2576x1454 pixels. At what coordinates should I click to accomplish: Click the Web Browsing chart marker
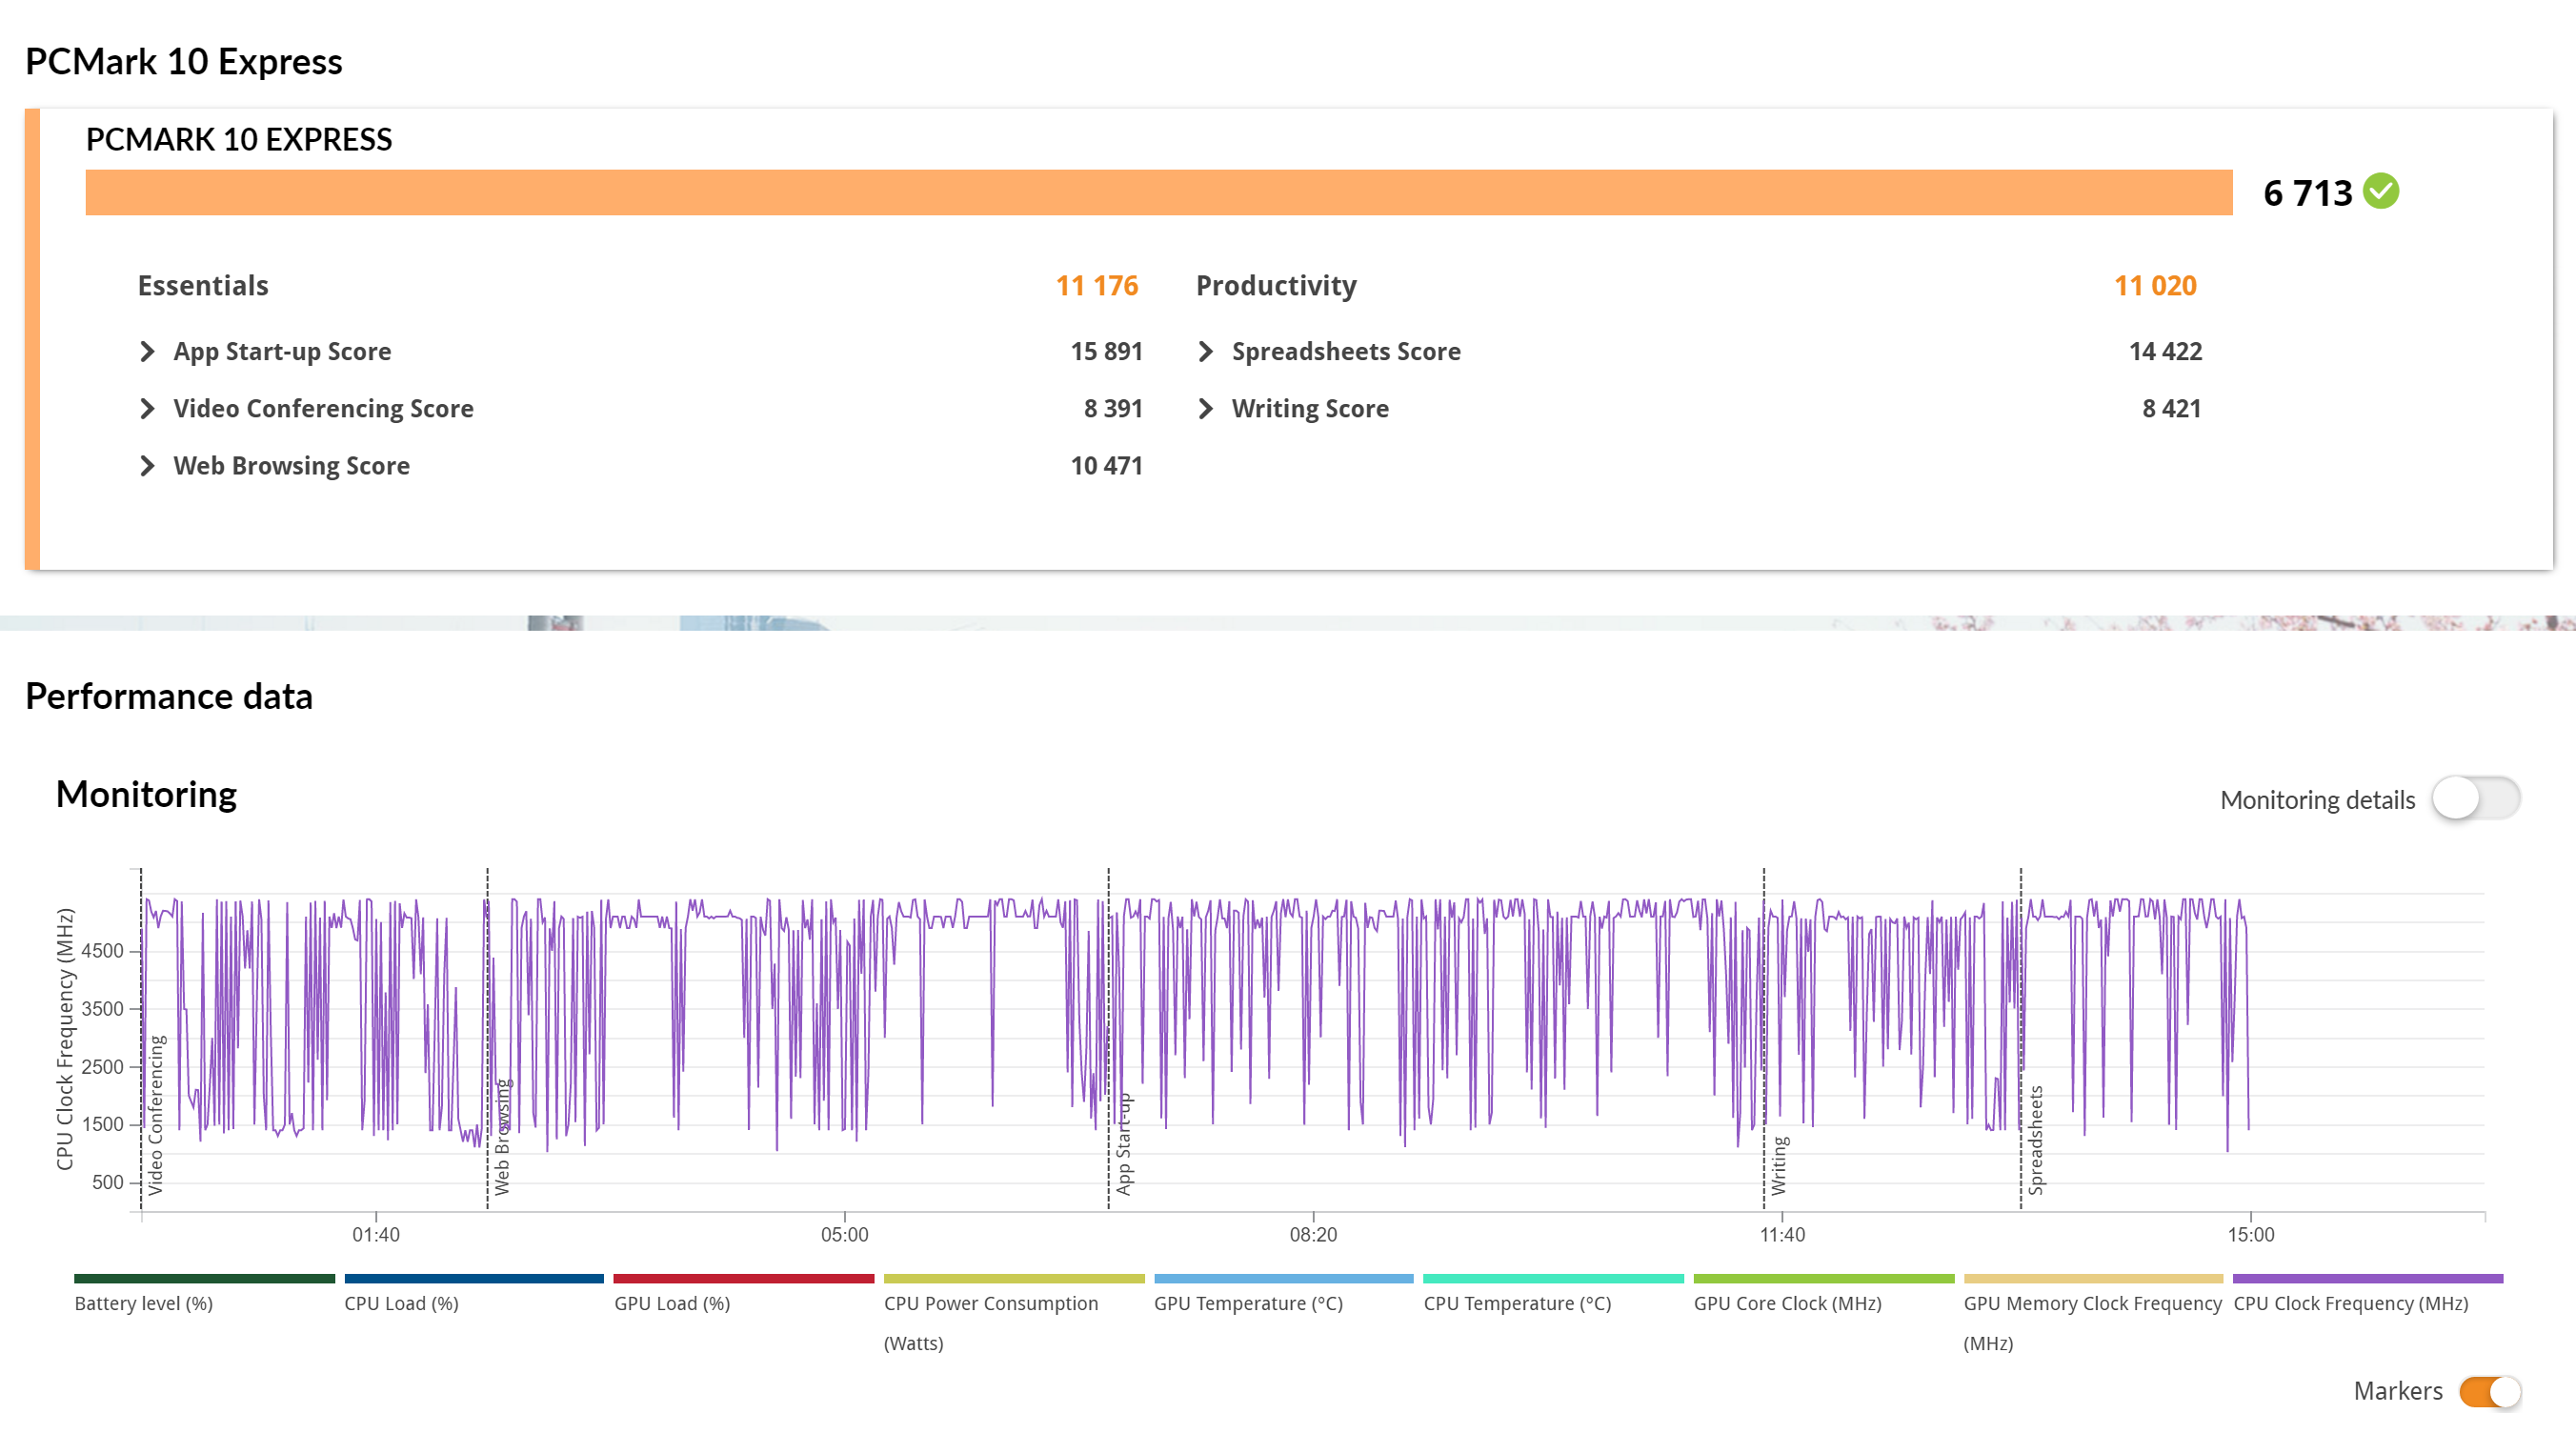(x=502, y=1137)
